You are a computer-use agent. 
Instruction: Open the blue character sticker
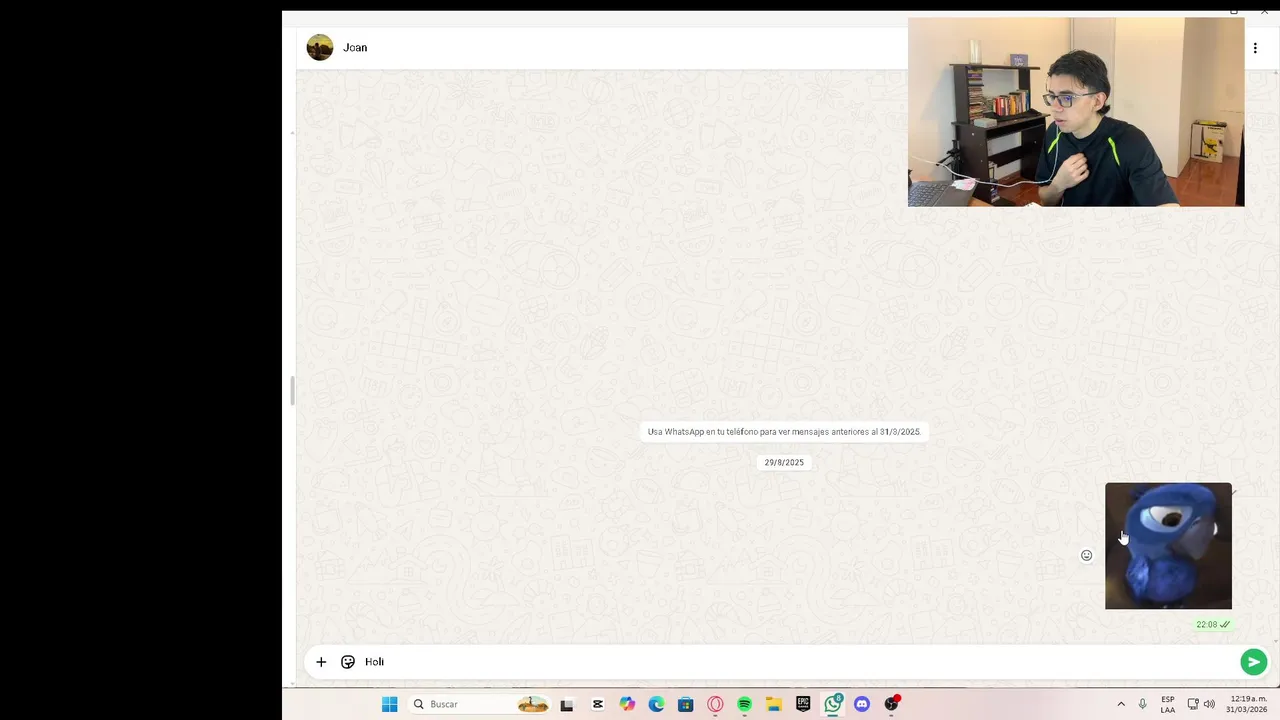pos(1168,546)
